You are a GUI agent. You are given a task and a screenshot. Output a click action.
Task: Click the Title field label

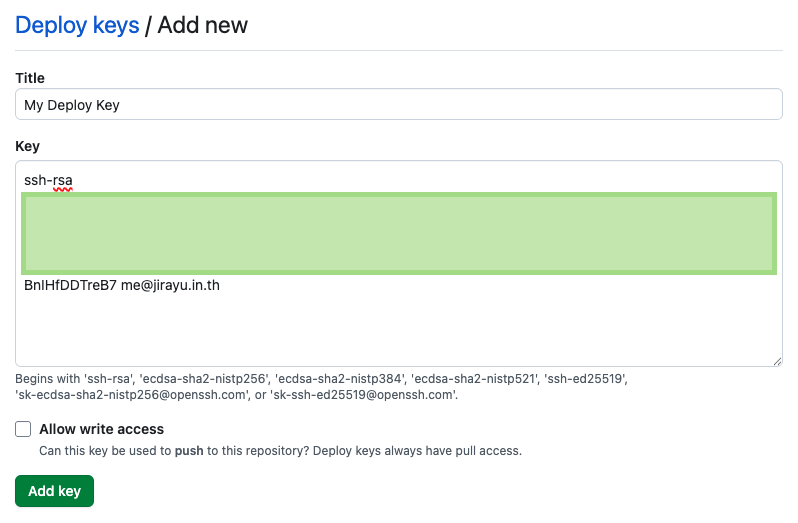30,78
